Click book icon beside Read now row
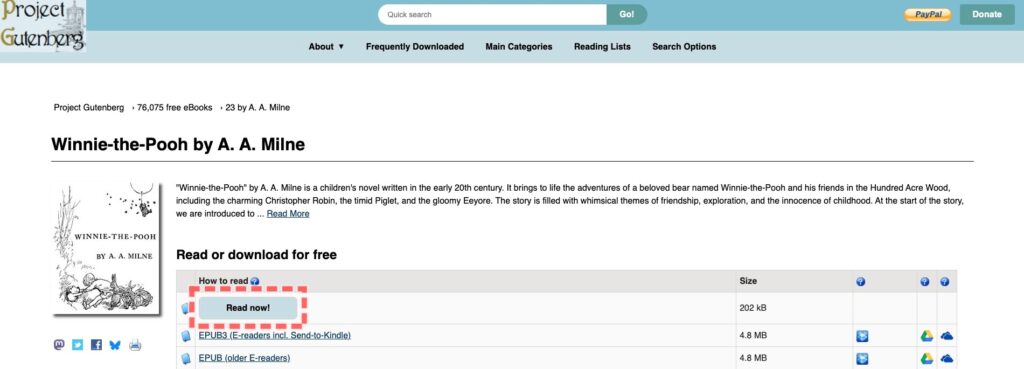This screenshot has width=1024, height=369. click(x=185, y=308)
